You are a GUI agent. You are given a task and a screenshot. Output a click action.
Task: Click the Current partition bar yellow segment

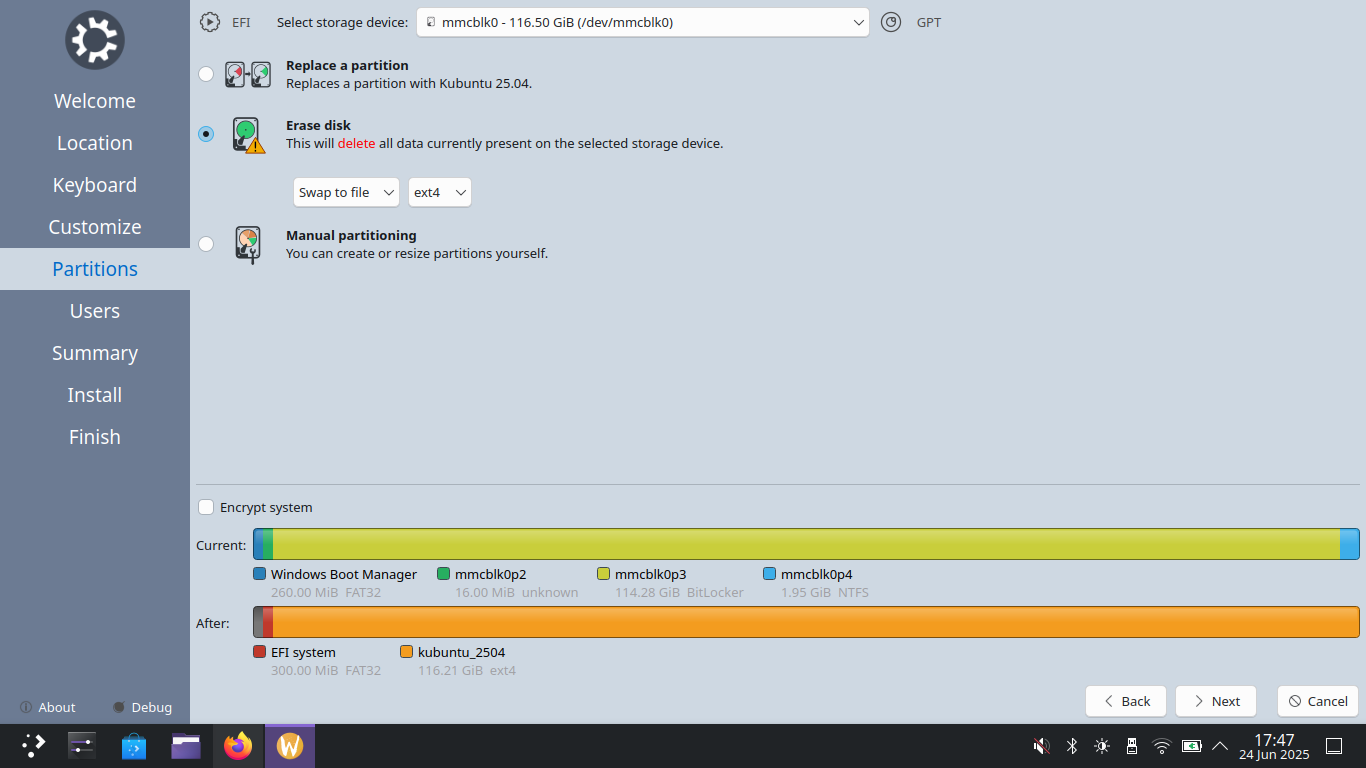[806, 544]
